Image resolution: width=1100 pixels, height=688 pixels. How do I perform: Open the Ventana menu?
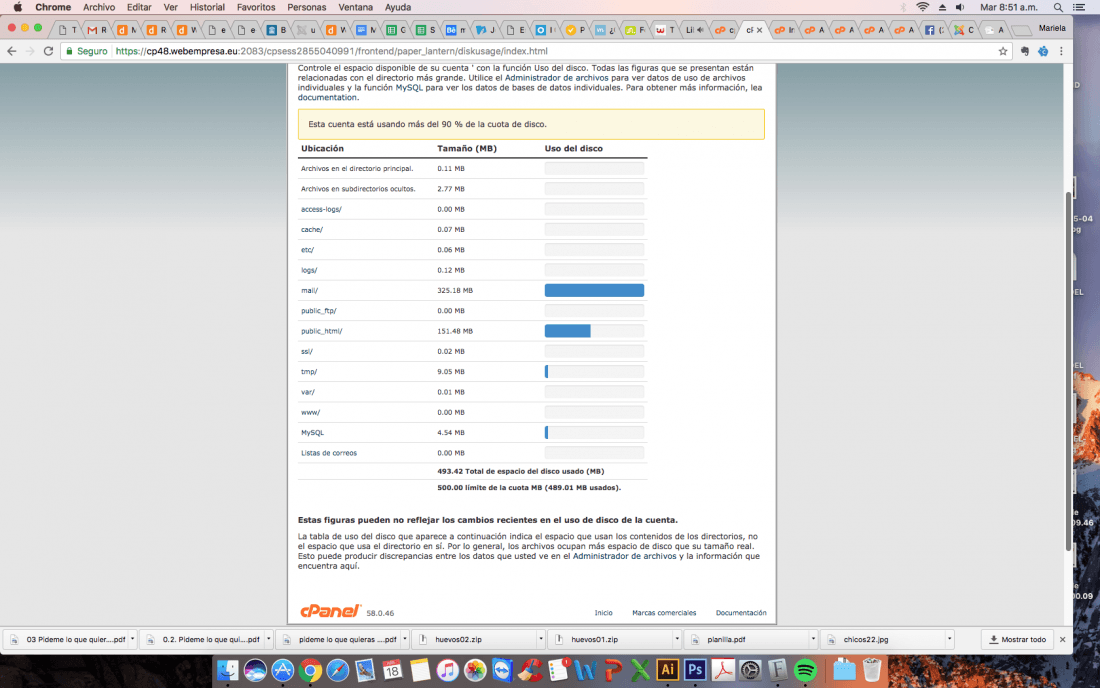(356, 7)
